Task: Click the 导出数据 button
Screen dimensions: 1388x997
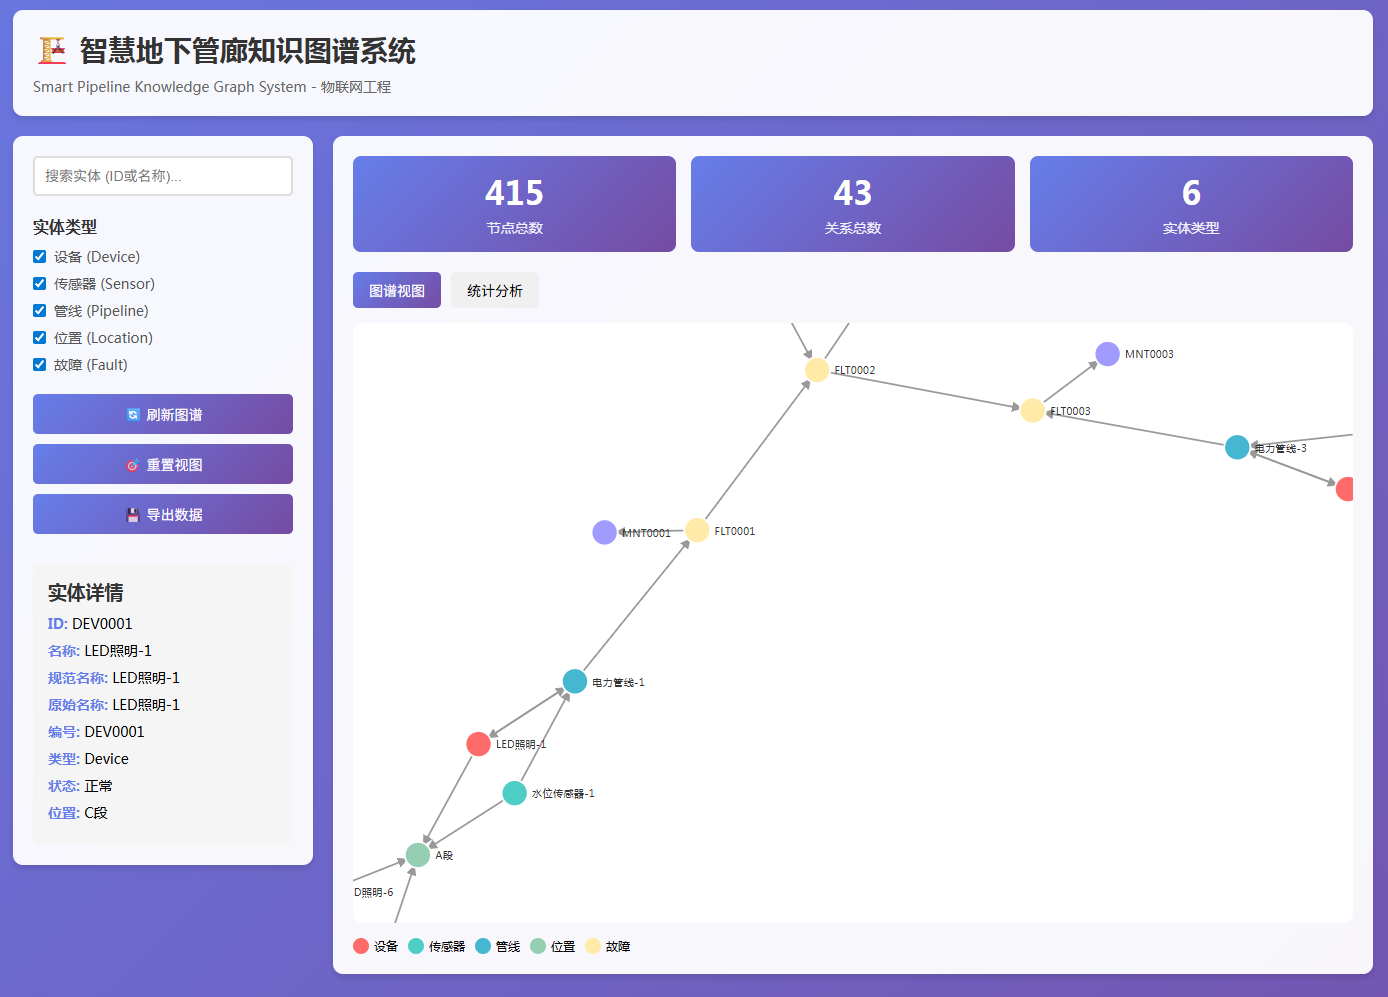Action: pyautogui.click(x=163, y=514)
